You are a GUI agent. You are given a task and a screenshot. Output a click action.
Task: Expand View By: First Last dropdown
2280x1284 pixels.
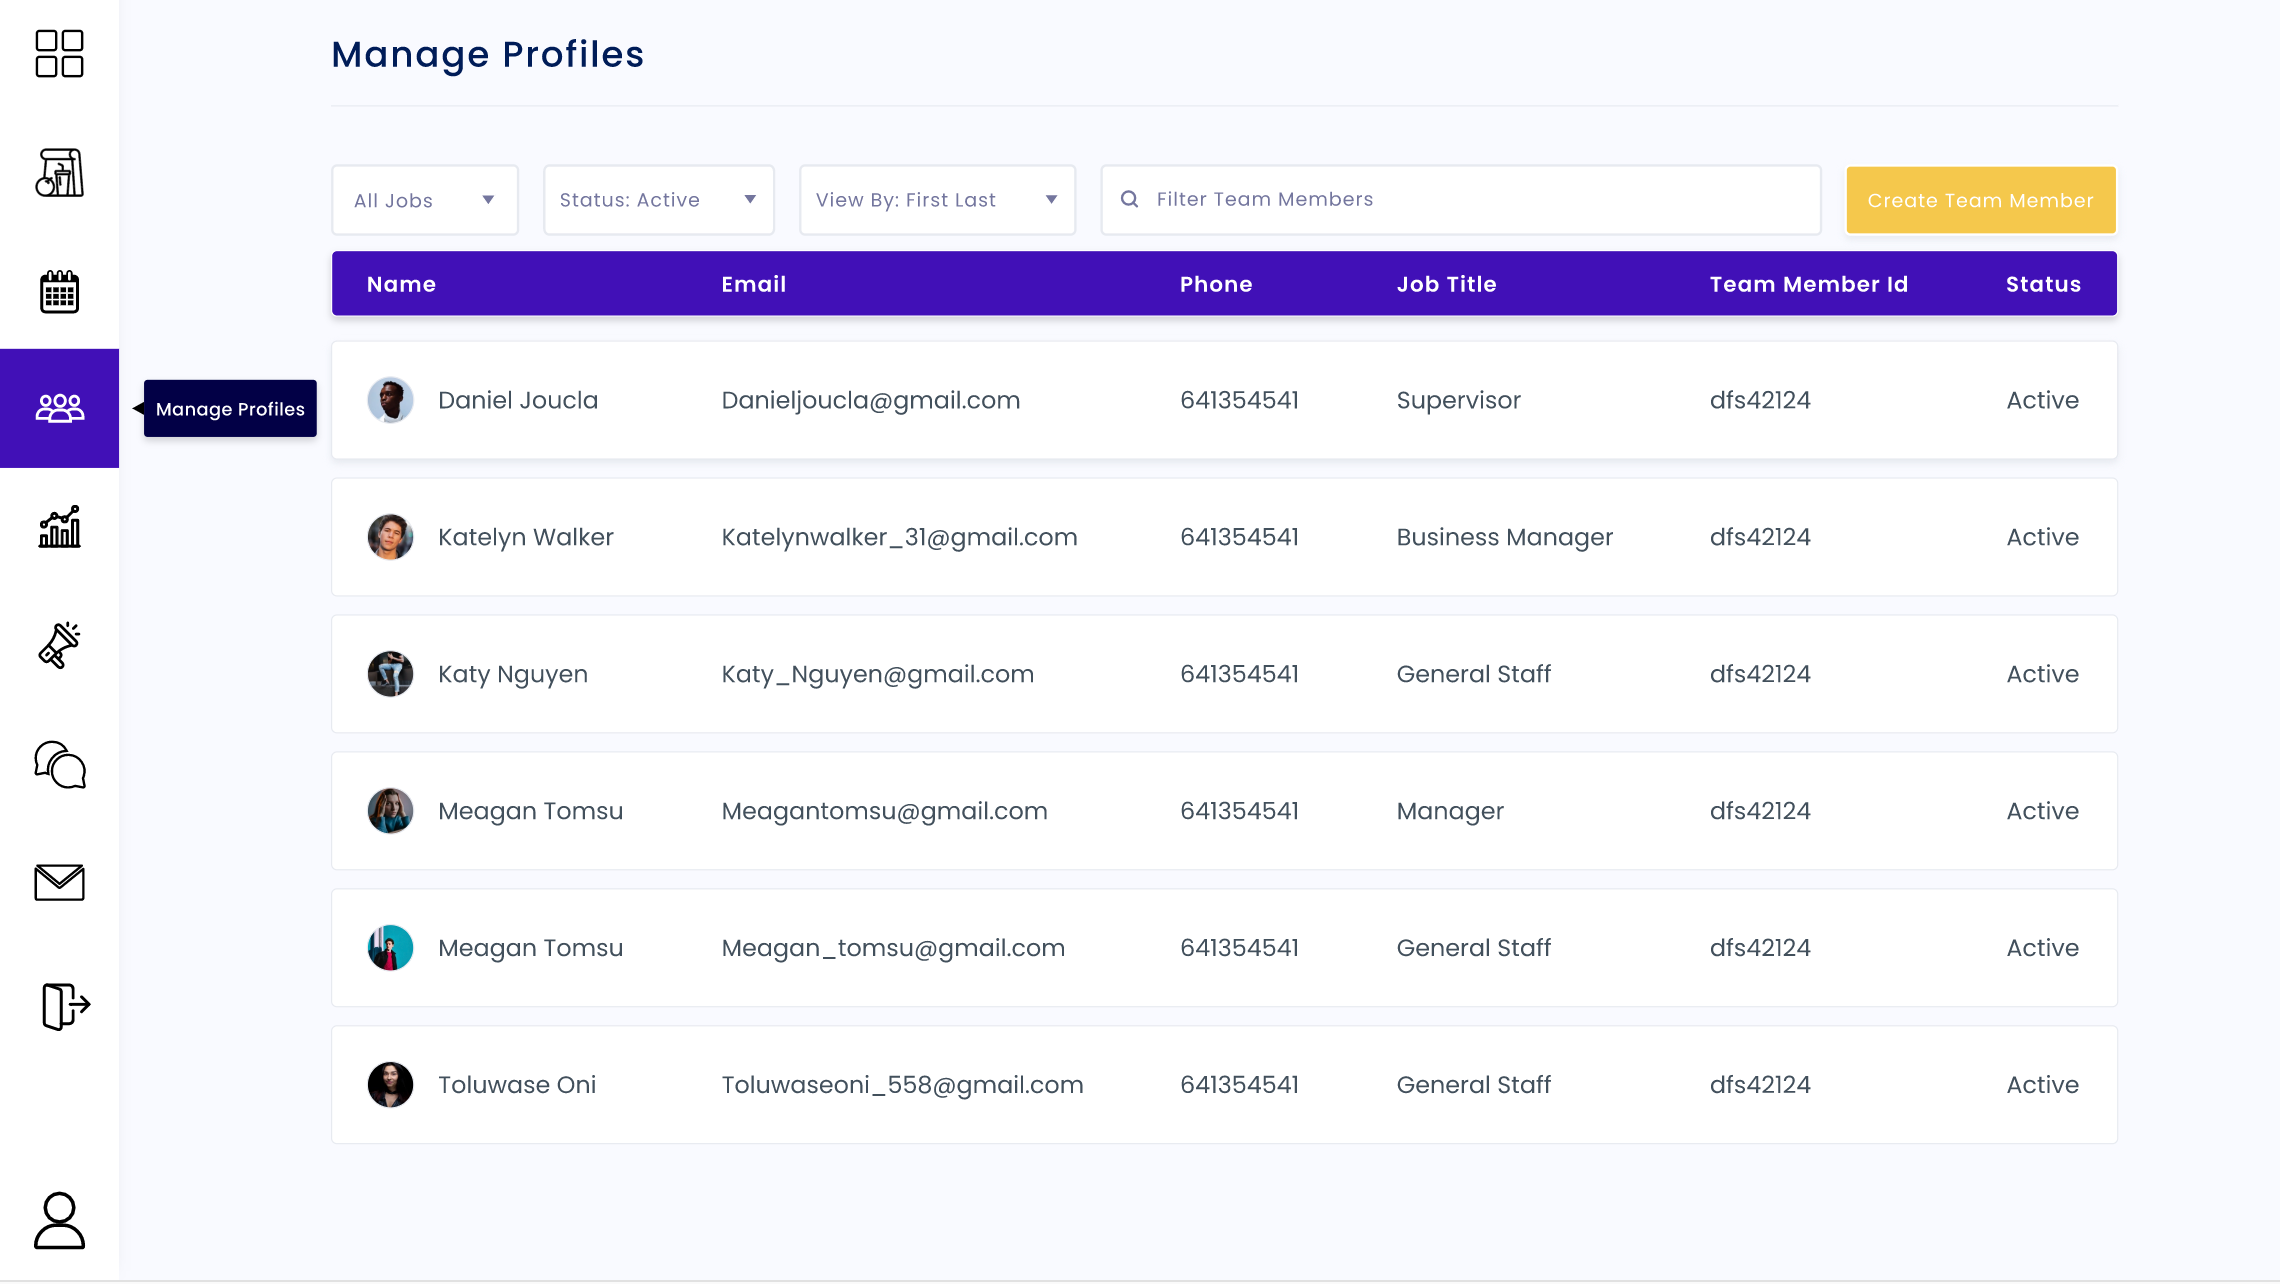[x=937, y=200]
